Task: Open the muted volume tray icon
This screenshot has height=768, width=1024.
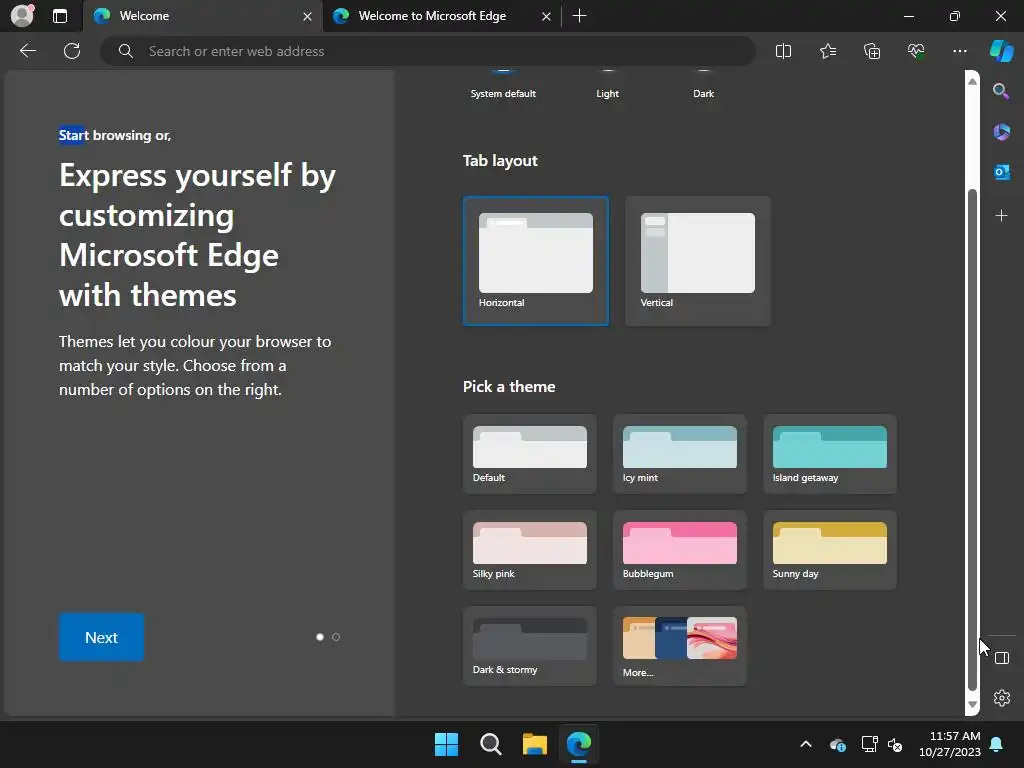Action: pos(895,744)
